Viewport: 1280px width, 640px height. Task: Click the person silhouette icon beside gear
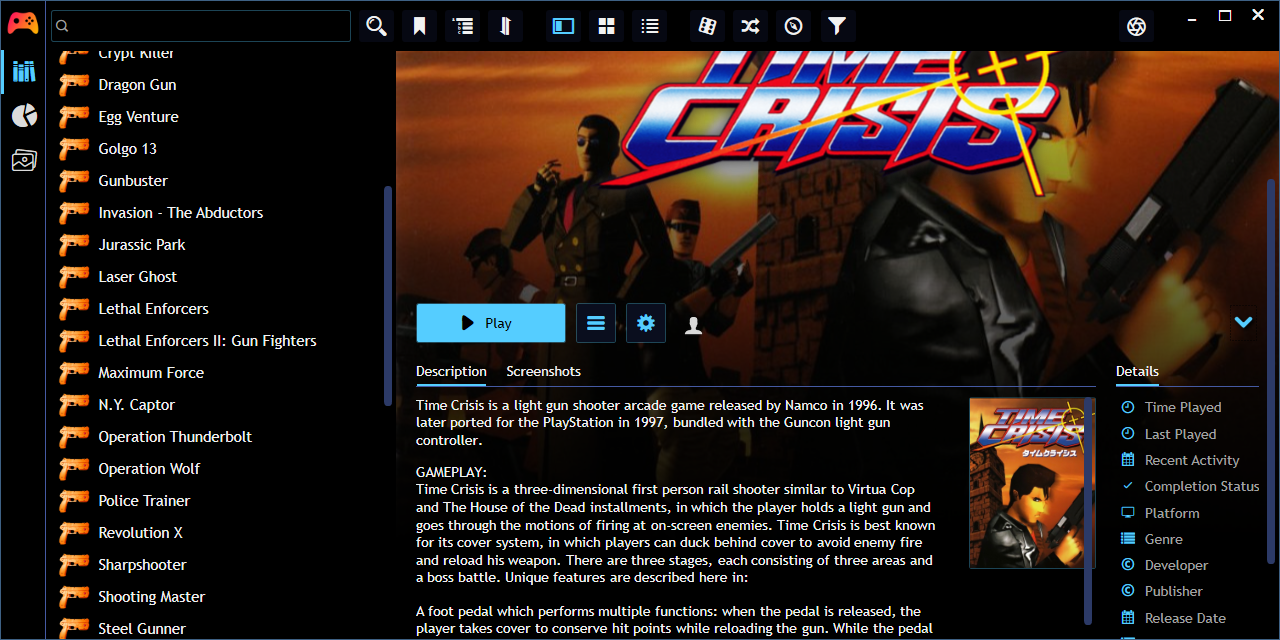click(693, 324)
